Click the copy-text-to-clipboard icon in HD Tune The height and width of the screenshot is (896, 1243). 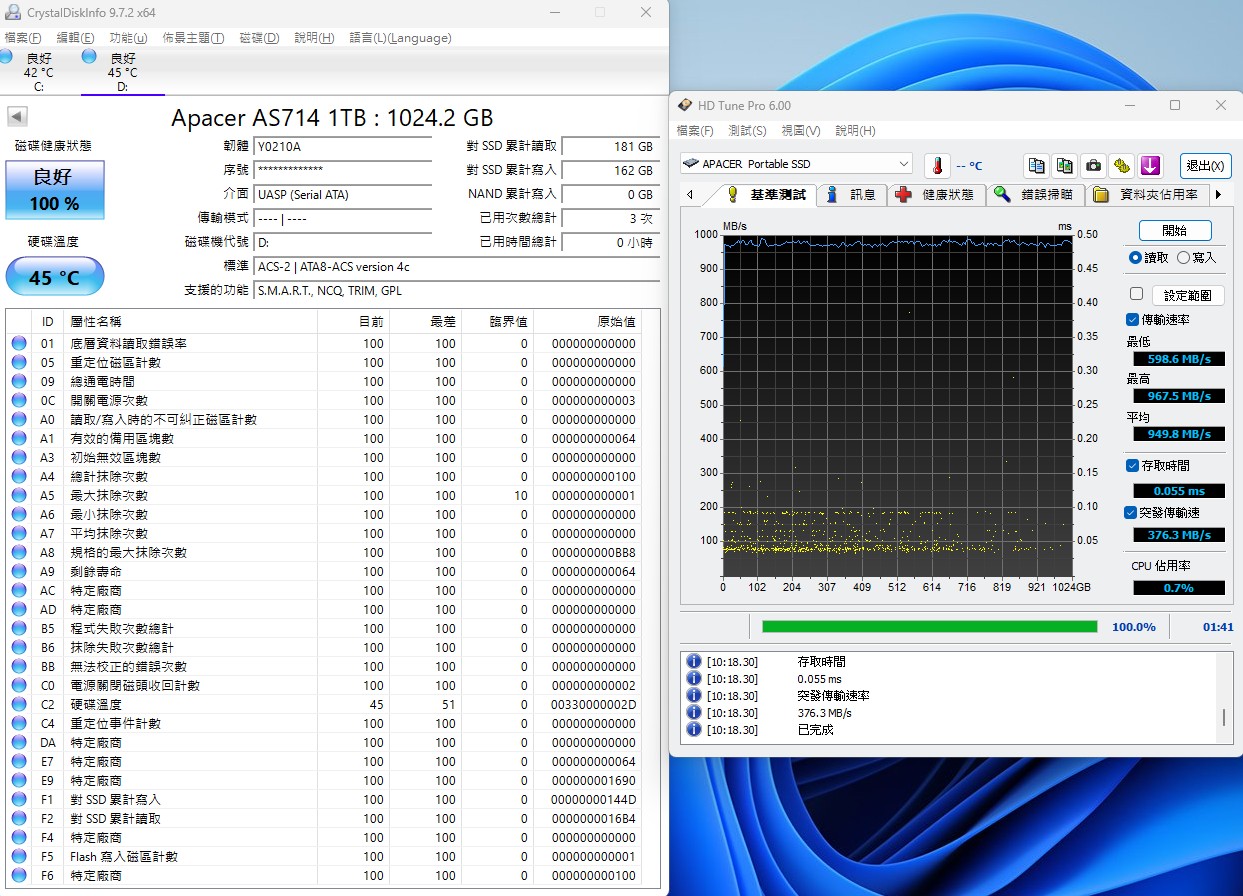1037,165
